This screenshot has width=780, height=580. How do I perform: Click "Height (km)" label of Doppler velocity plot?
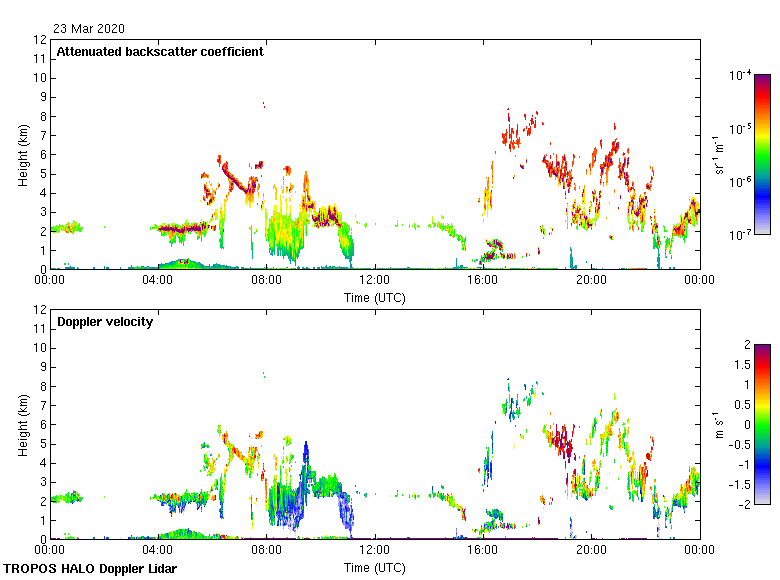(x=22, y=424)
